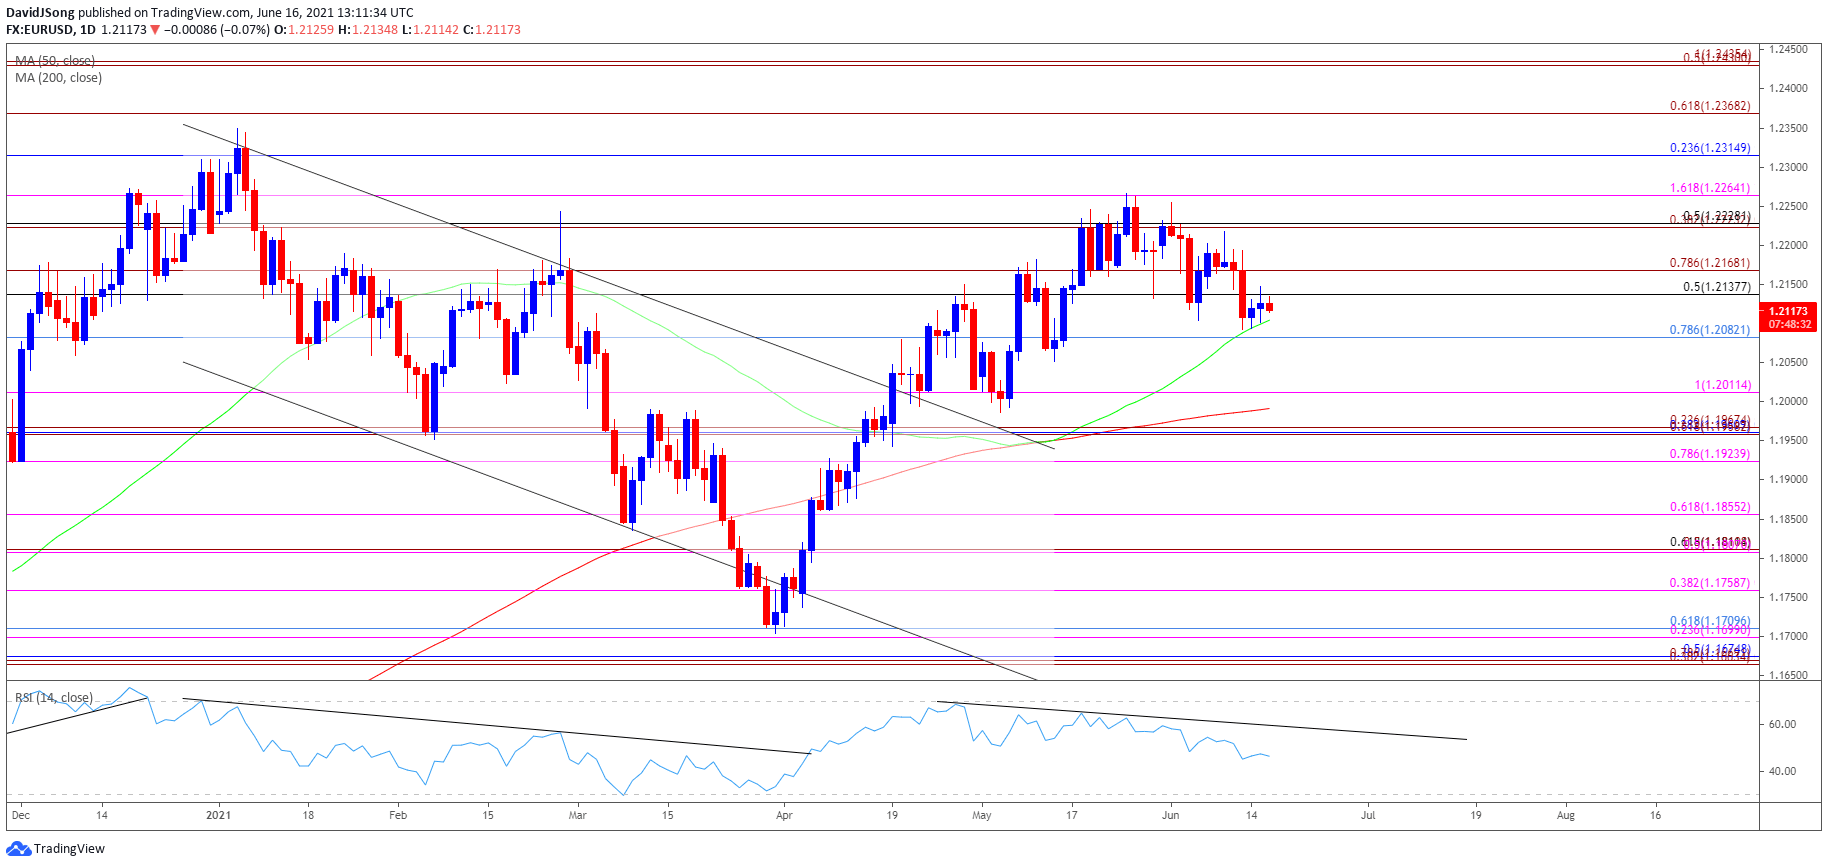
Task: Select the 0.618(1.17096) Fibonacci label
Action: point(1710,621)
